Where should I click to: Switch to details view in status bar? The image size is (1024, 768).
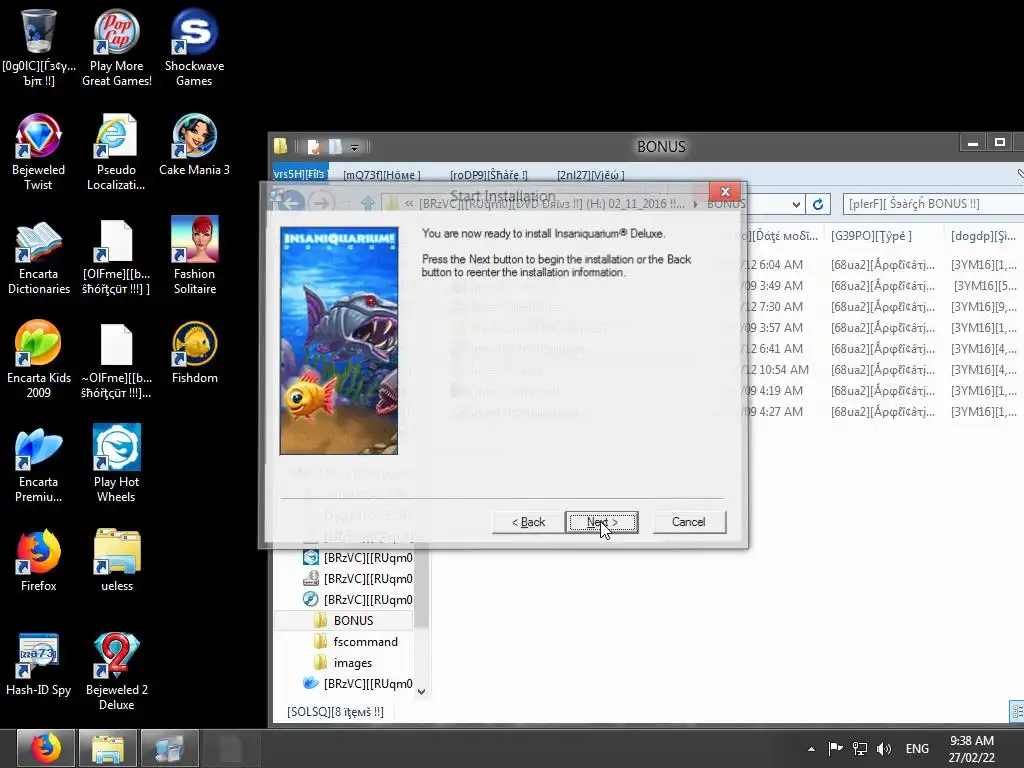point(1017,711)
